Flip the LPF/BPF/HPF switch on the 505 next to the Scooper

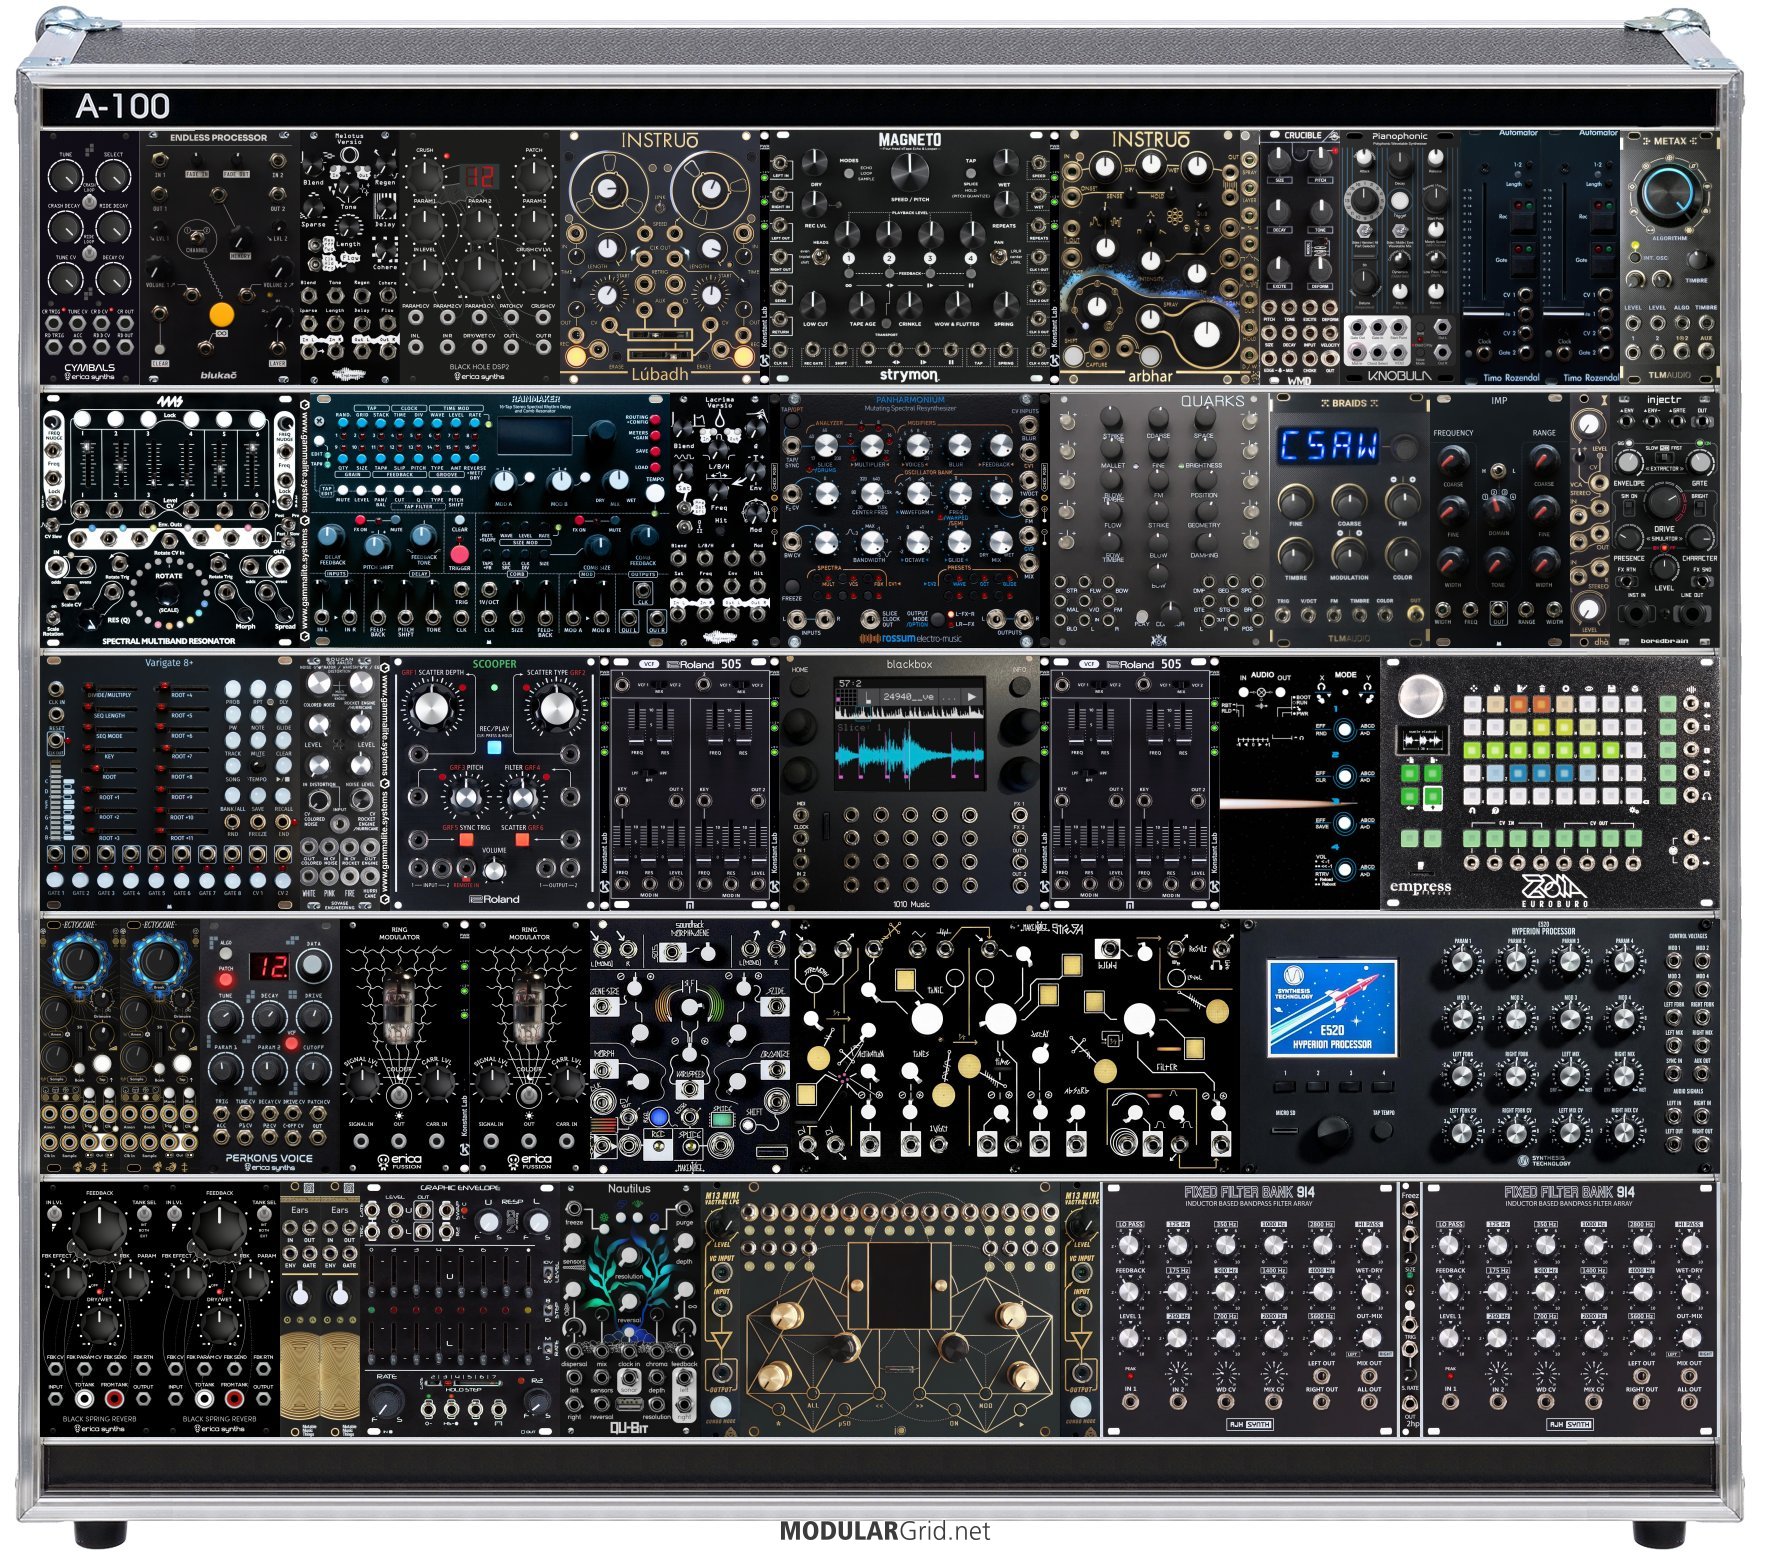(x=649, y=773)
